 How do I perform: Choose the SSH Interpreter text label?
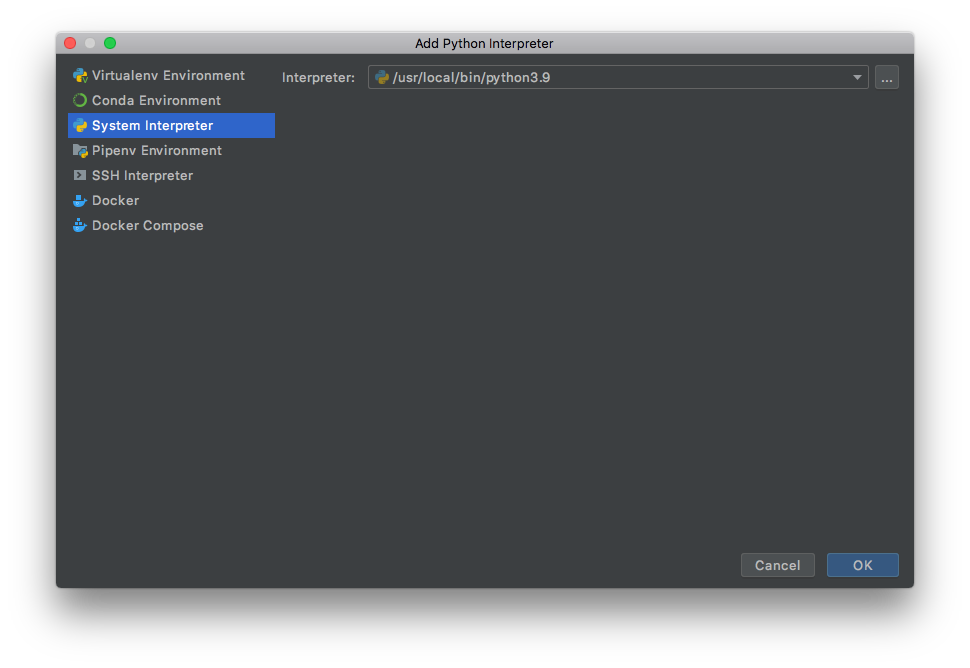(142, 176)
